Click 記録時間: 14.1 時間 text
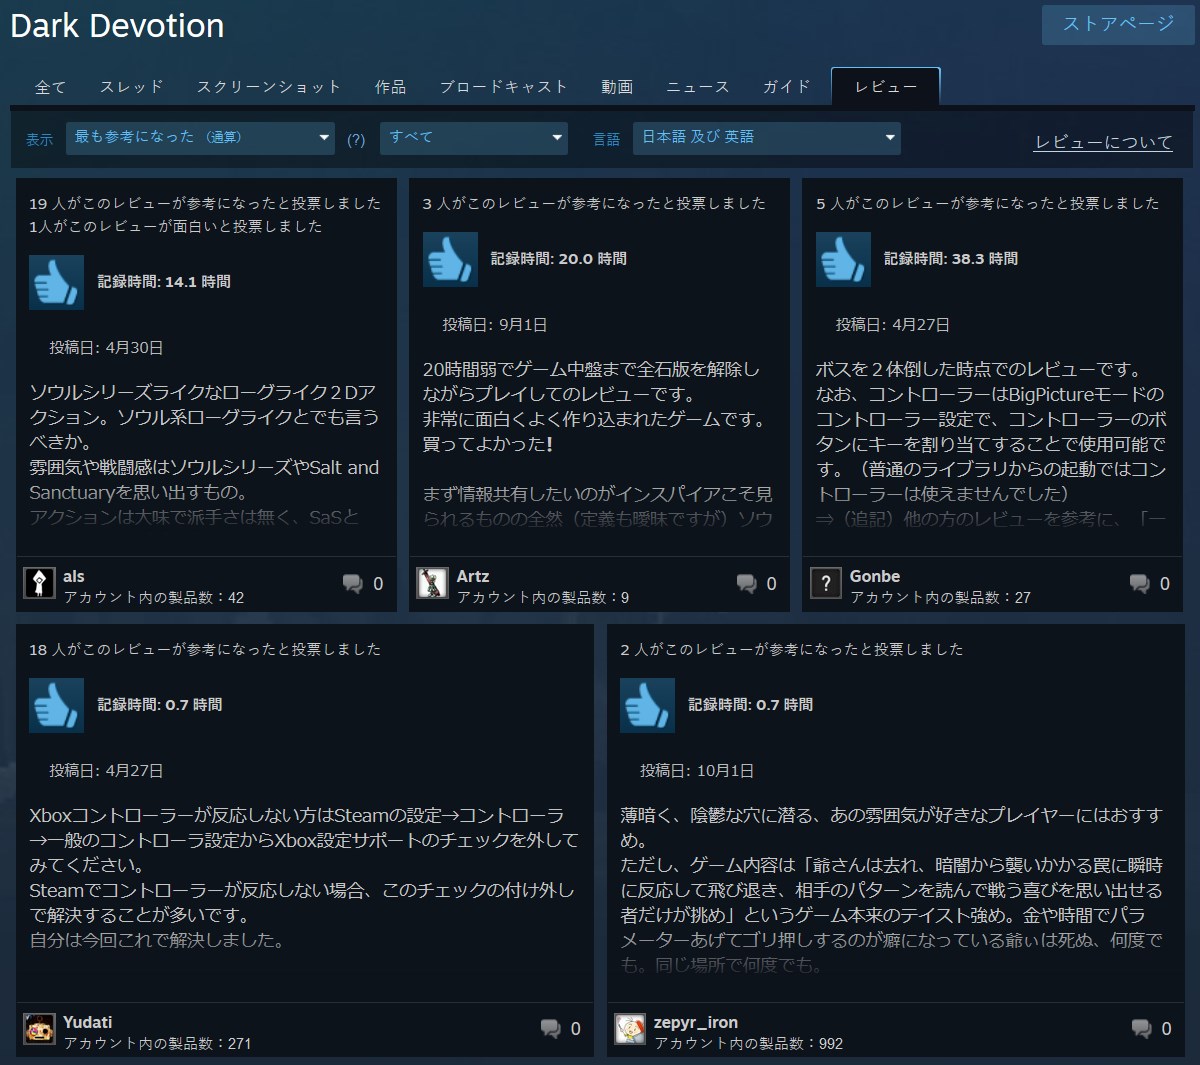The height and width of the screenshot is (1065, 1200). [x=164, y=282]
